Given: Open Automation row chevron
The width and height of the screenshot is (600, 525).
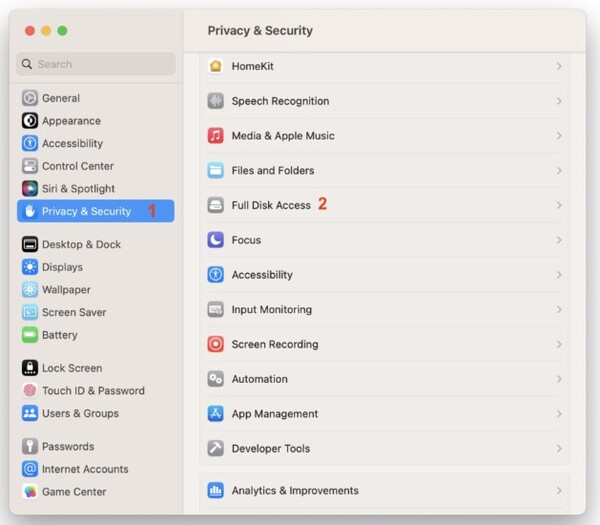Looking at the screenshot, I should click(x=559, y=379).
